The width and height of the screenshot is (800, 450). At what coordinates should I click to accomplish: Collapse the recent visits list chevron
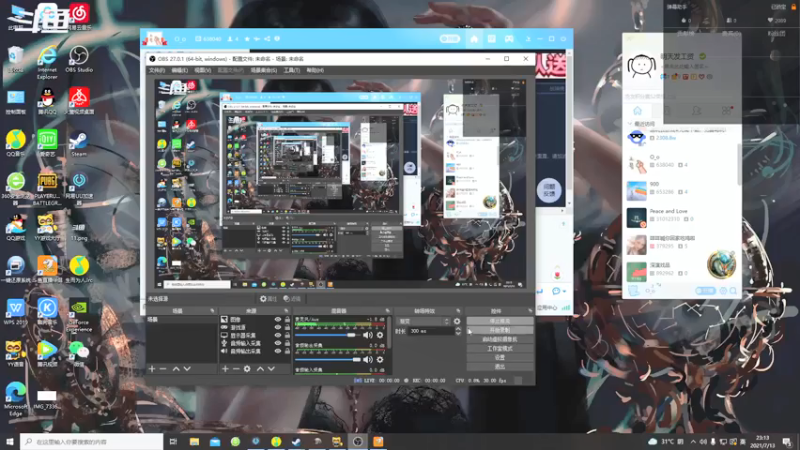[630, 123]
